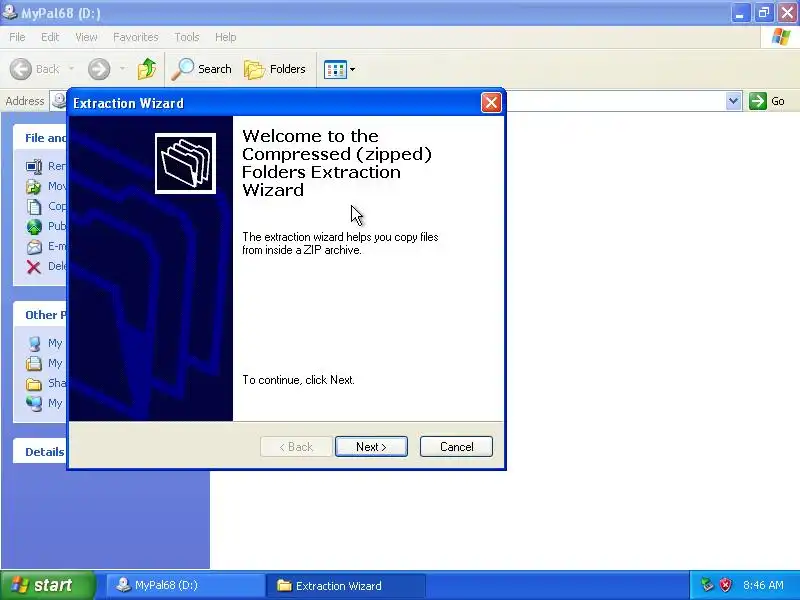The image size is (800, 600).
Task: Click the Forward navigation arrow in toolbar
Action: (98, 69)
